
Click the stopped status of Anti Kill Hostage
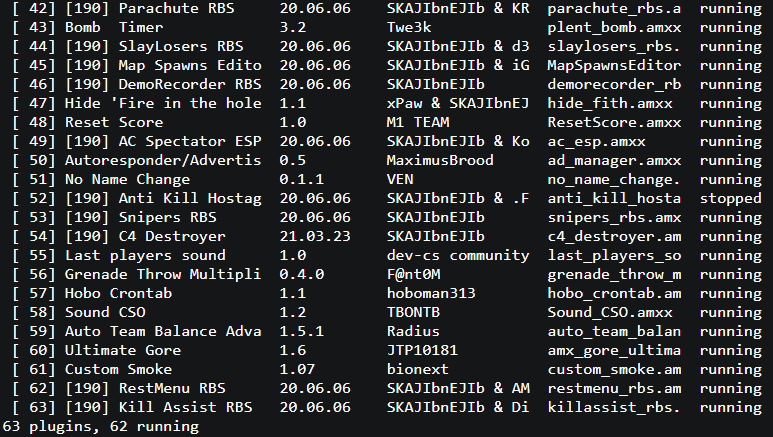730,198
